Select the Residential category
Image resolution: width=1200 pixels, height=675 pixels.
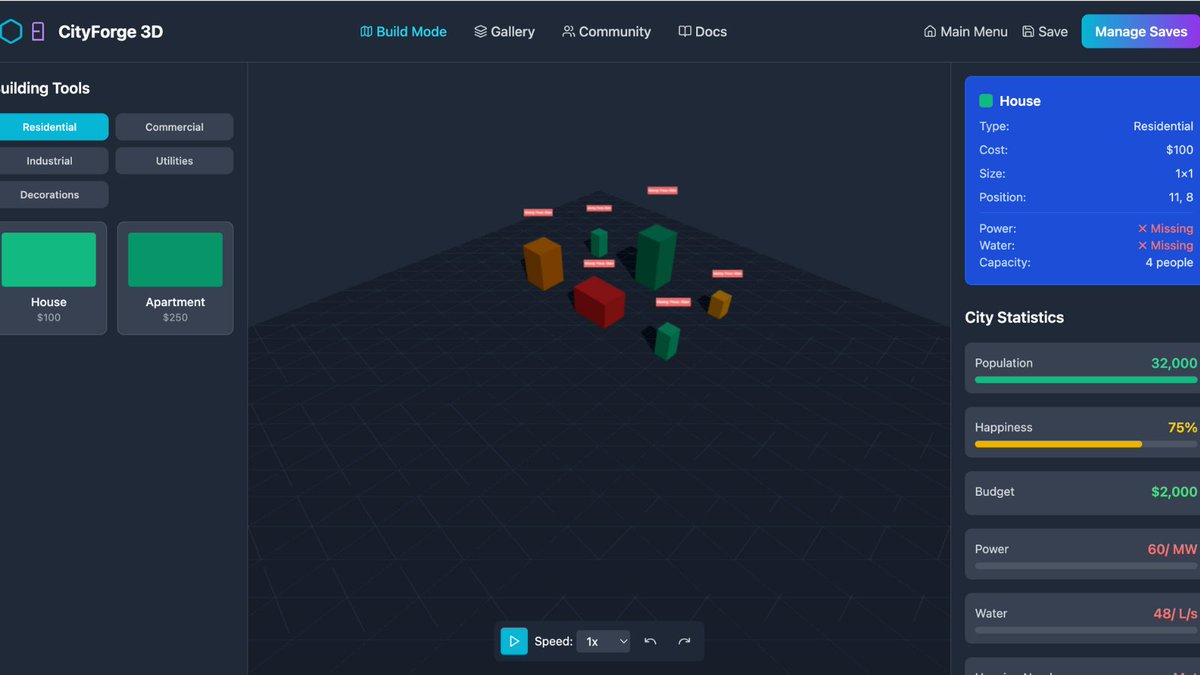(50, 127)
